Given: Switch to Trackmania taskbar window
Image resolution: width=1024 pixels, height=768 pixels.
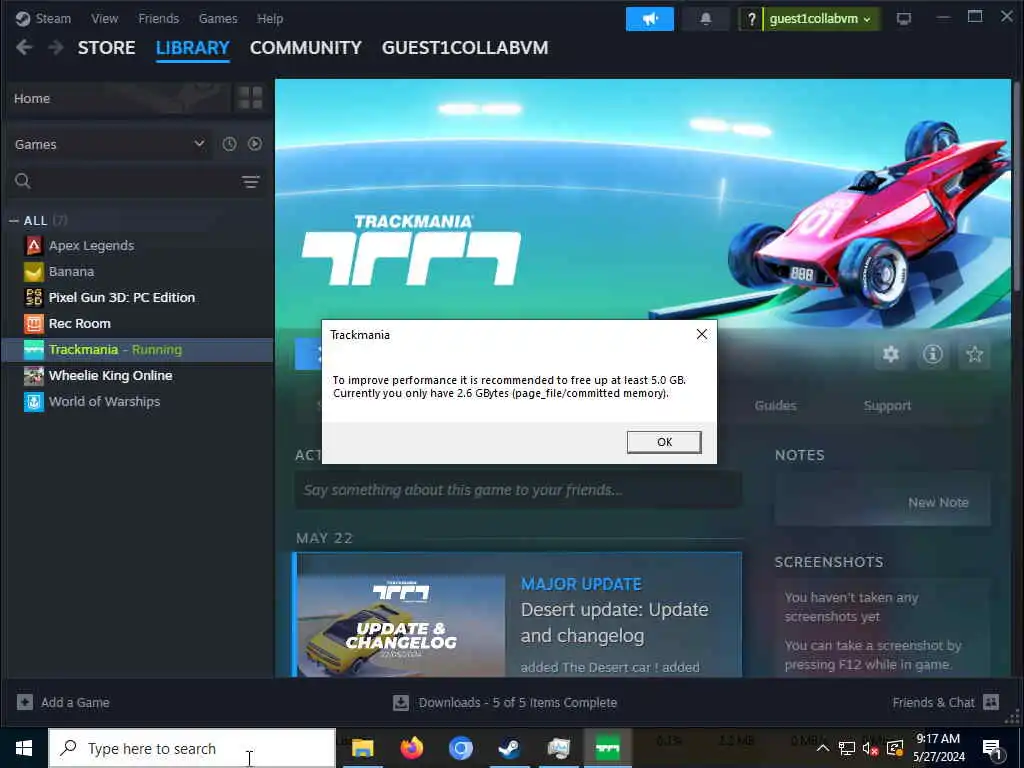Looking at the screenshot, I should click(x=607, y=748).
